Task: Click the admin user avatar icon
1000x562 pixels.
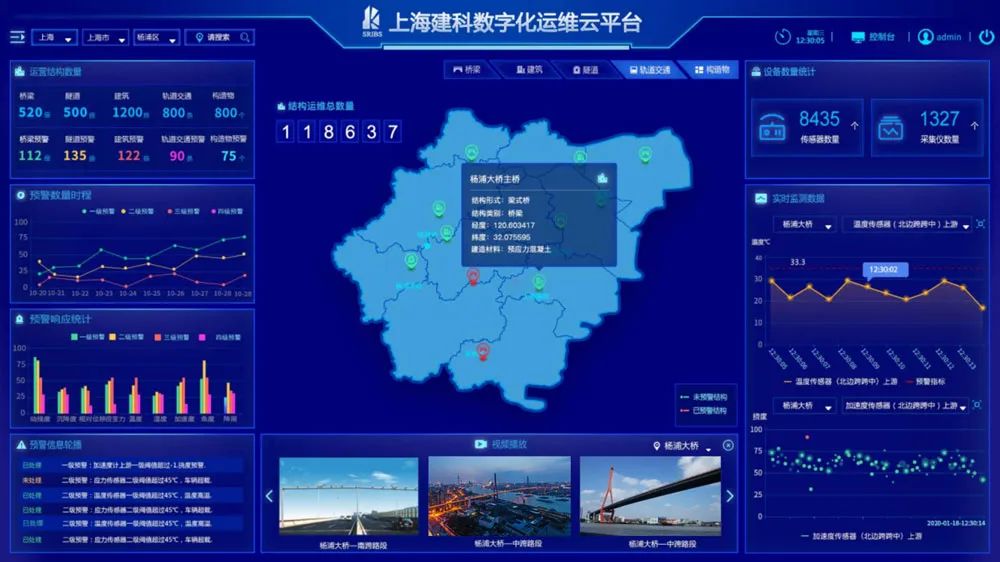Action: coord(925,37)
